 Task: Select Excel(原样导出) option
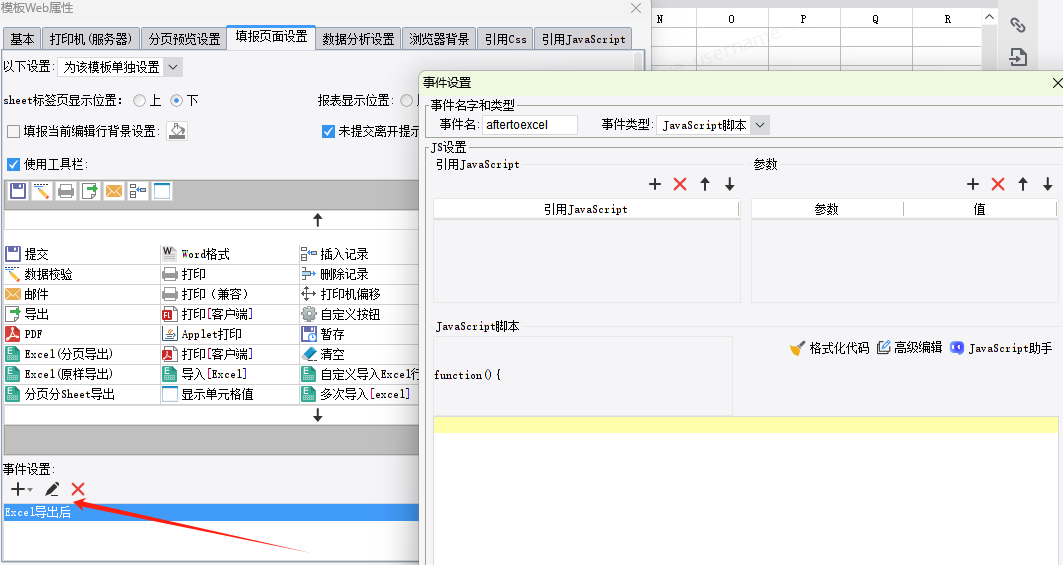(x=59, y=374)
